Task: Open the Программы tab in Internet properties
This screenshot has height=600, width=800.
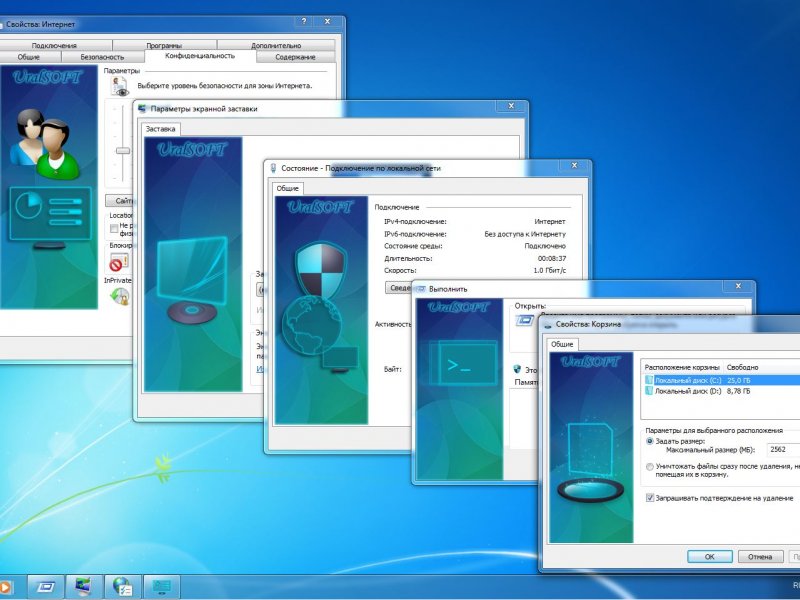Action: coord(164,45)
